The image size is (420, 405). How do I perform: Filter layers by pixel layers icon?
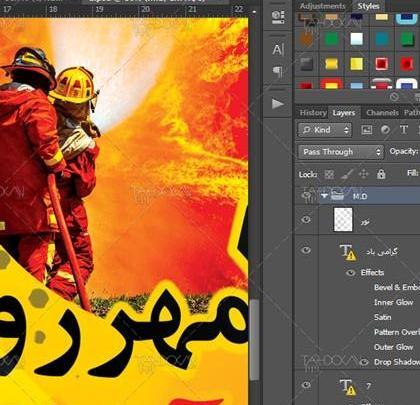tap(367, 130)
